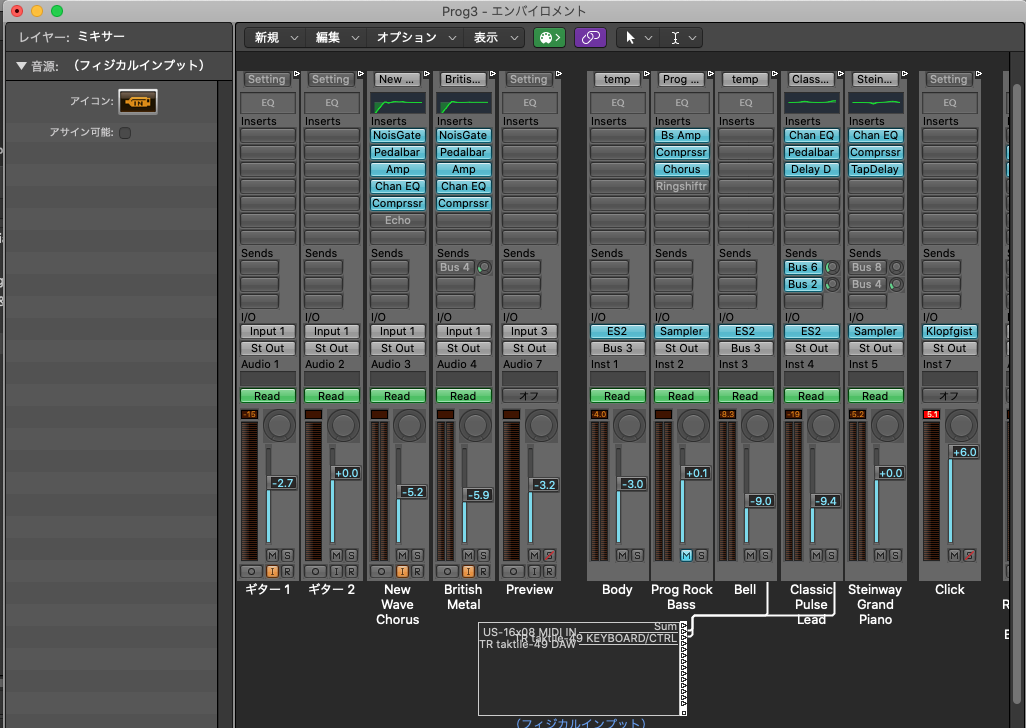Click the green color palette button

pos(549,37)
